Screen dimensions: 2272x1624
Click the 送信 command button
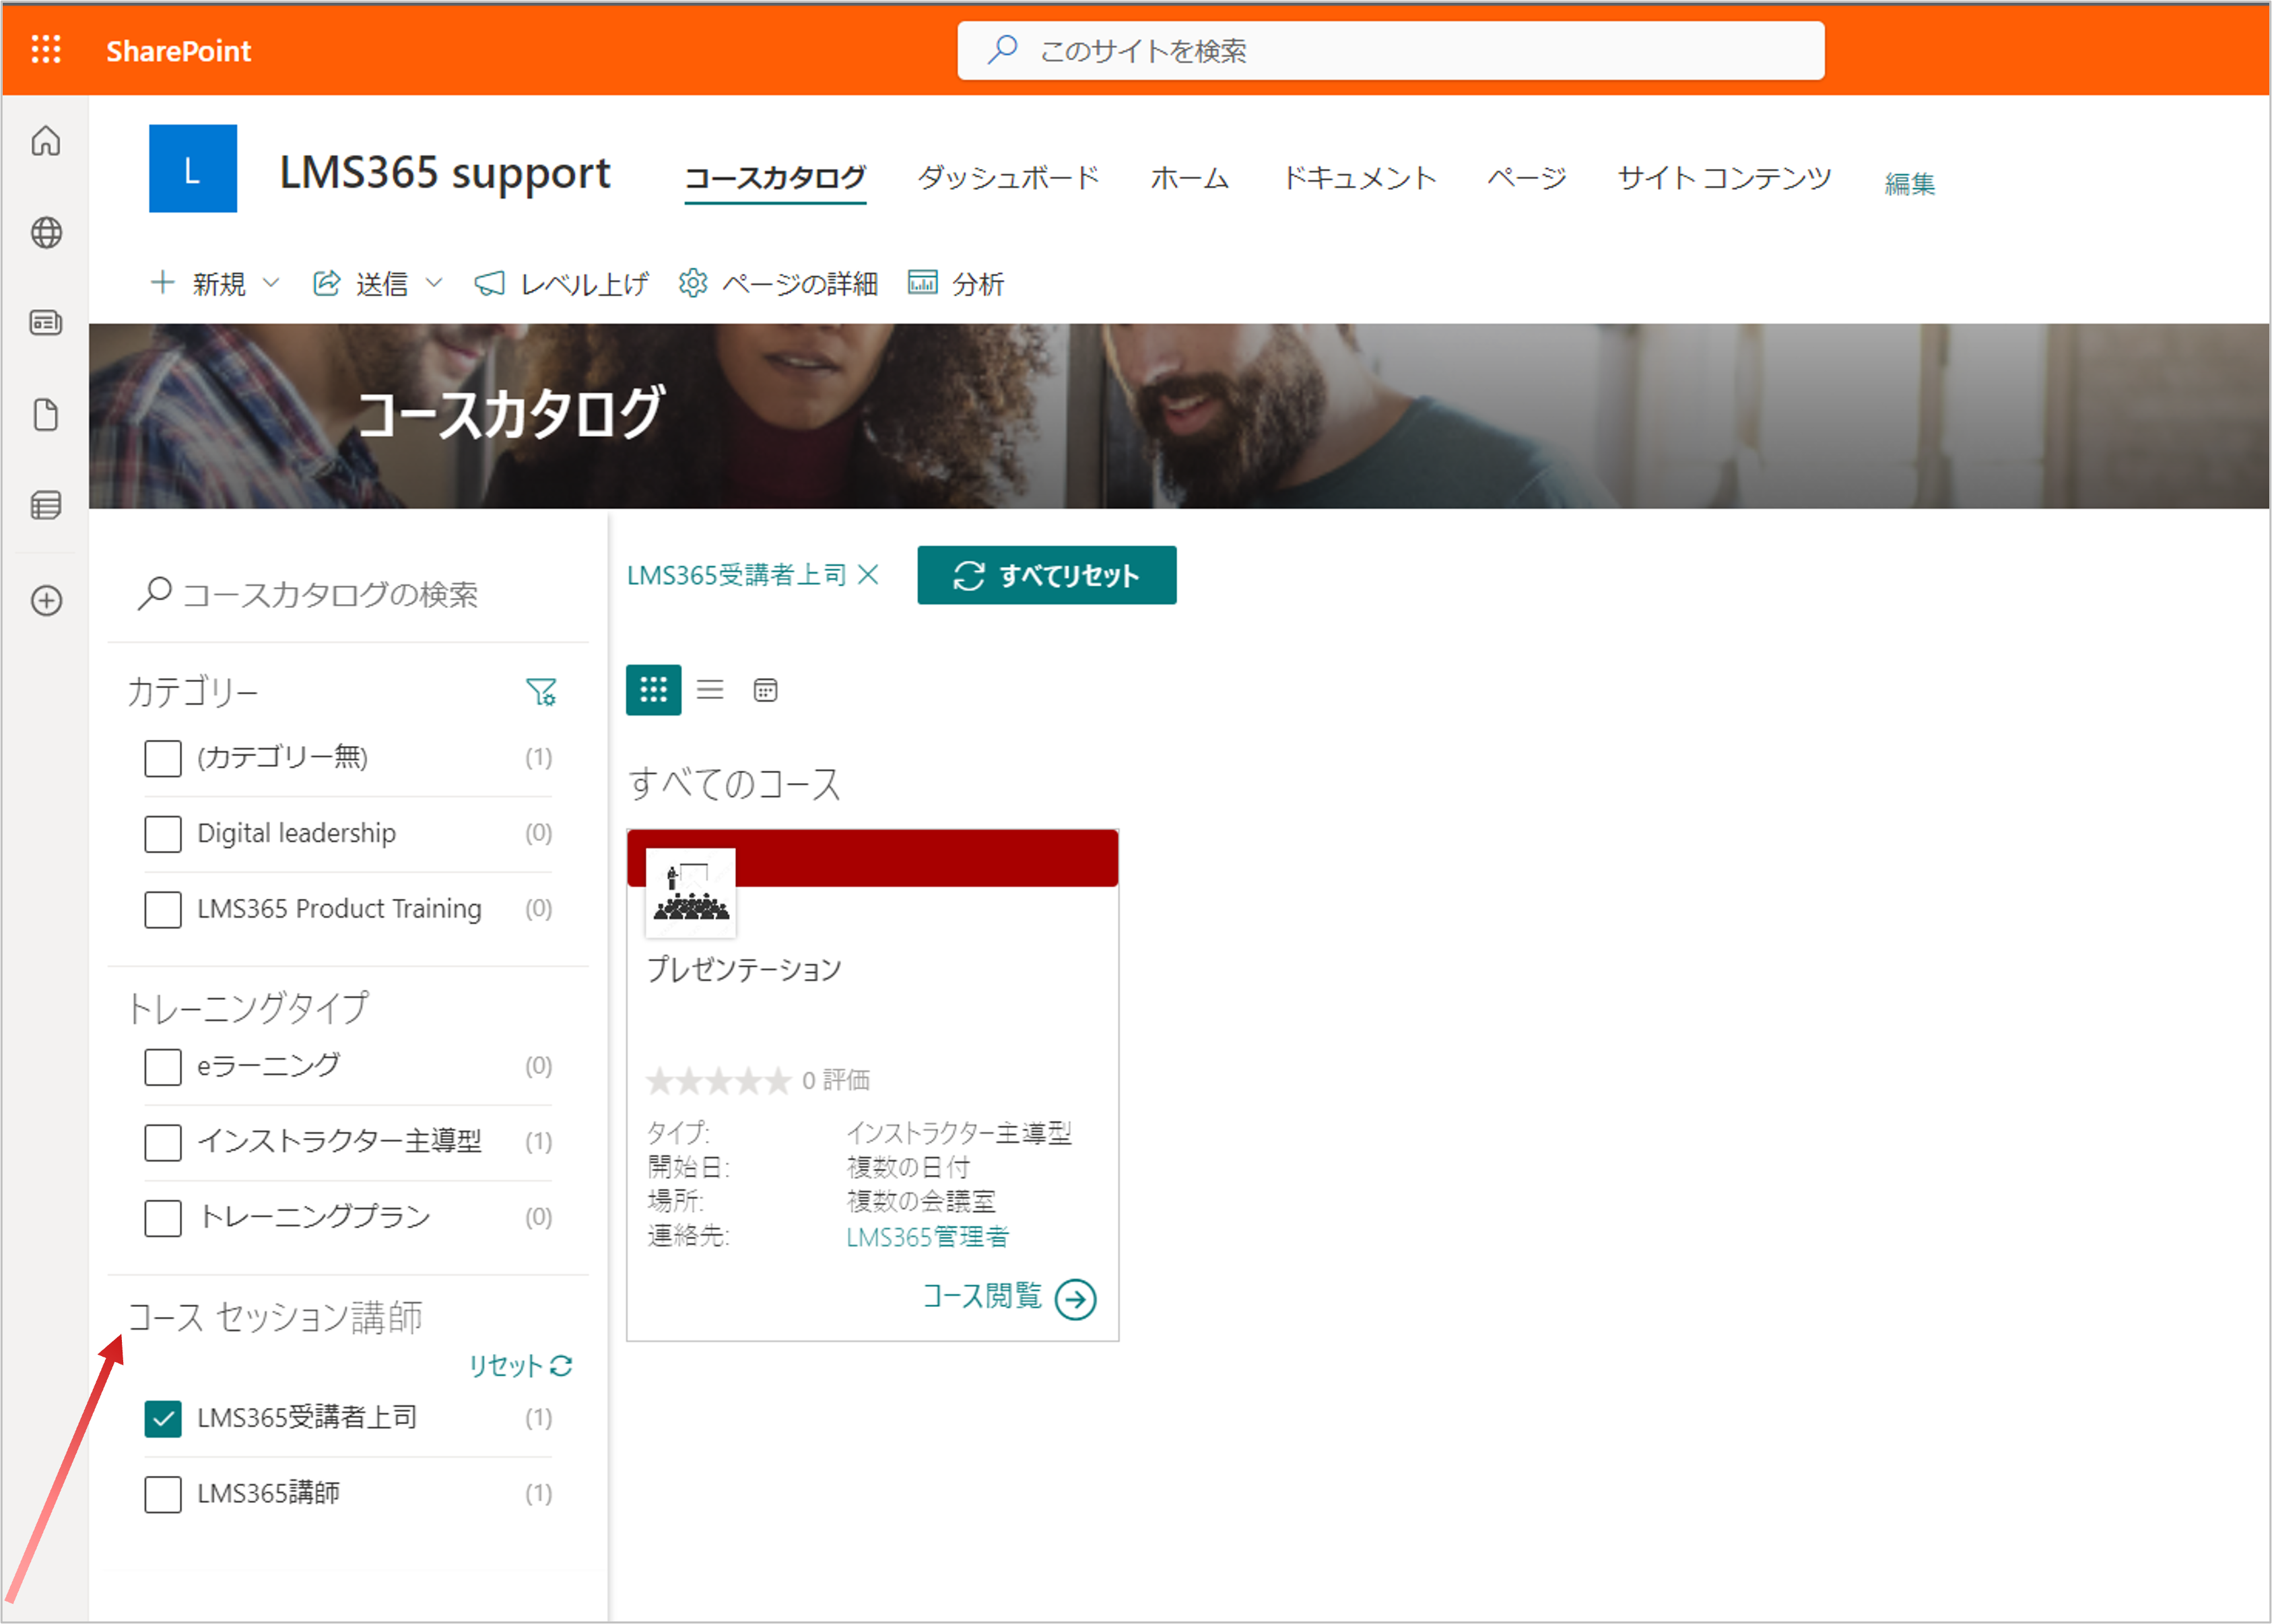(x=362, y=283)
